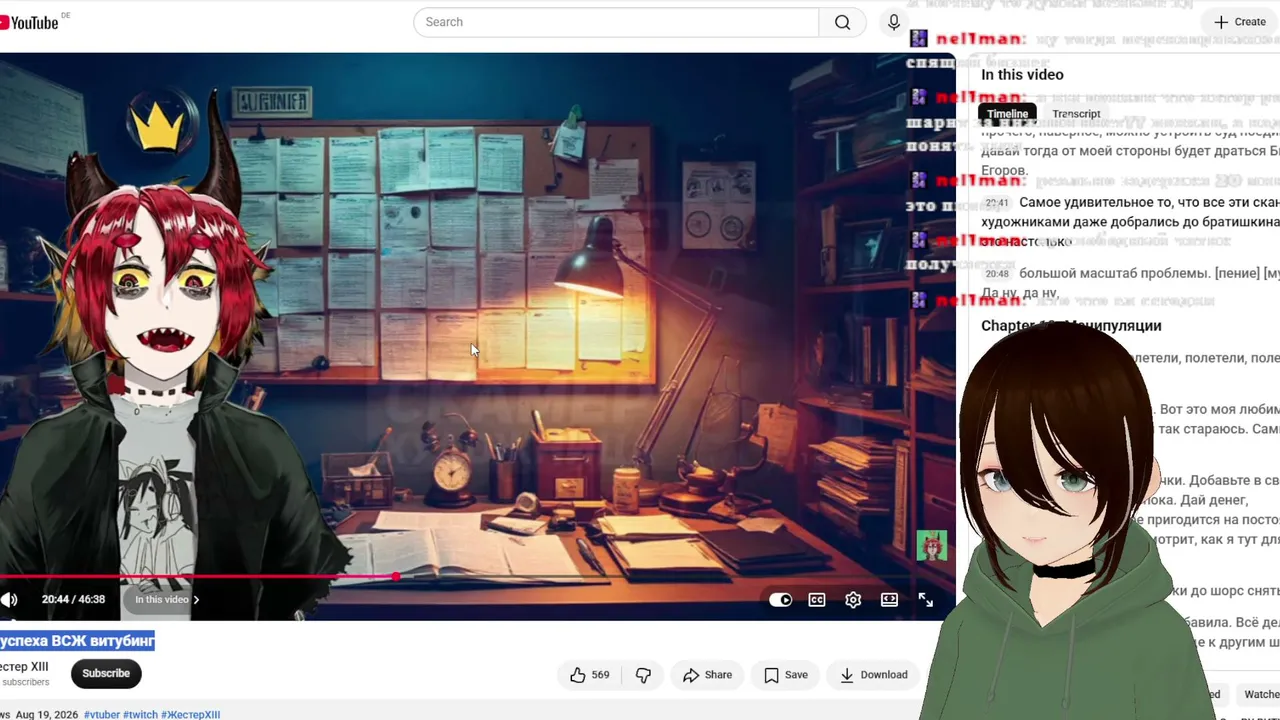This screenshot has width=1280, height=720.
Task: Enter fullscreen mode
Action: tap(926, 600)
